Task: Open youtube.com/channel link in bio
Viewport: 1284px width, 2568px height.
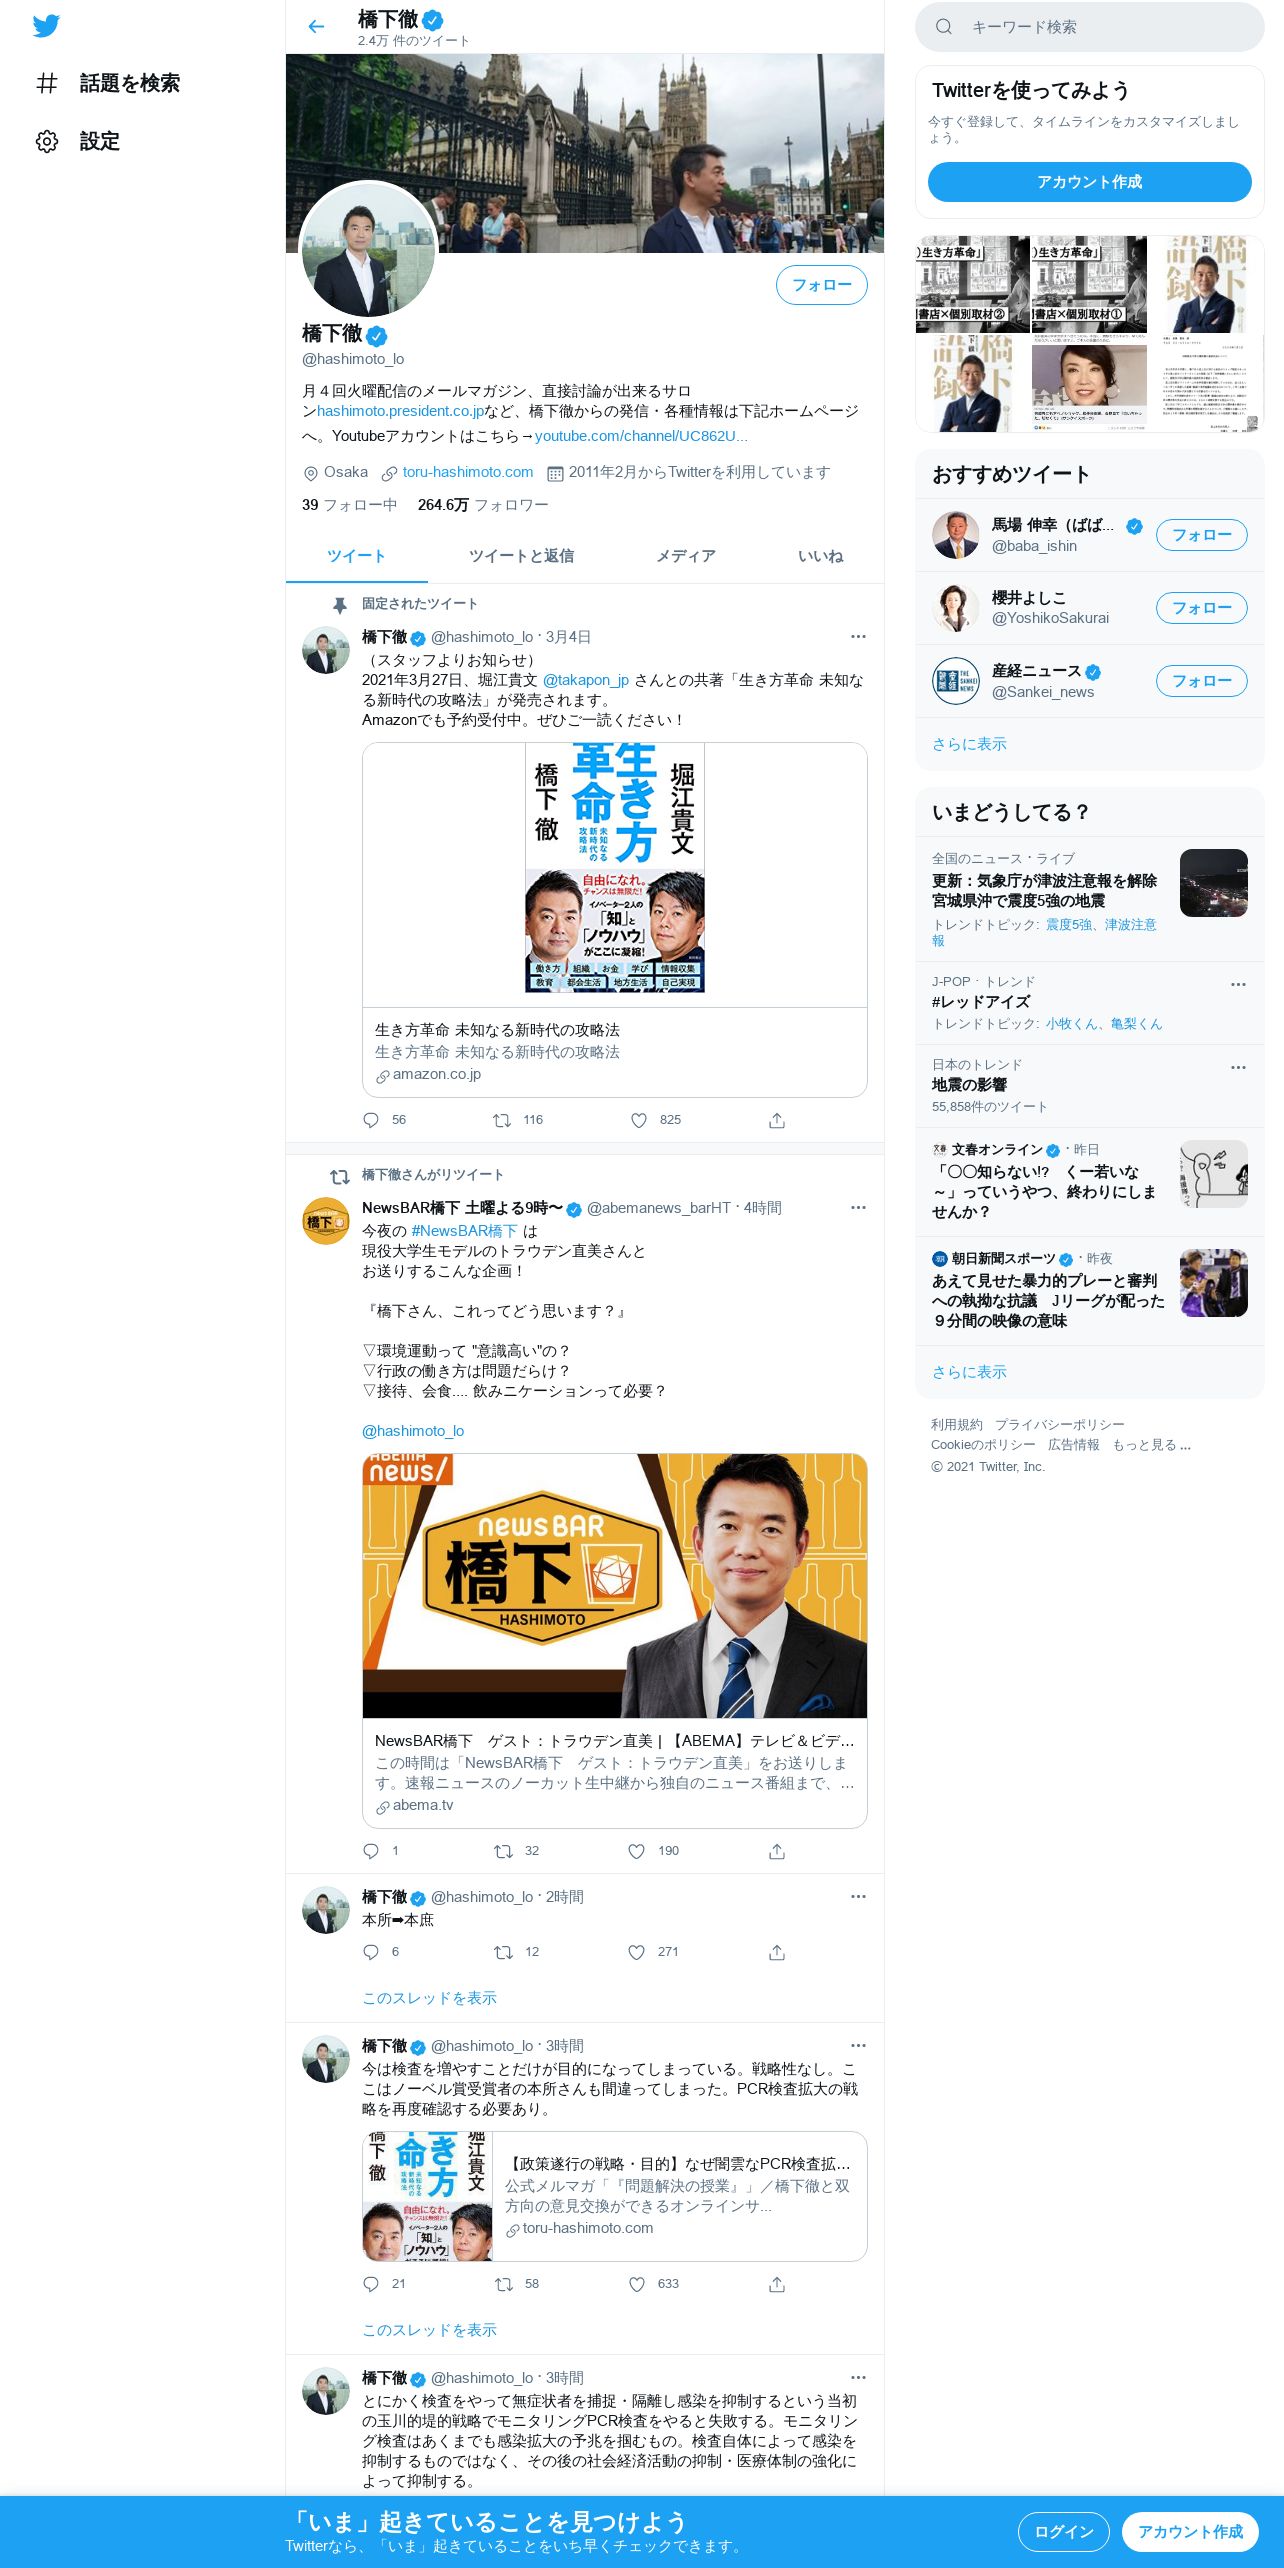Action: [x=641, y=436]
